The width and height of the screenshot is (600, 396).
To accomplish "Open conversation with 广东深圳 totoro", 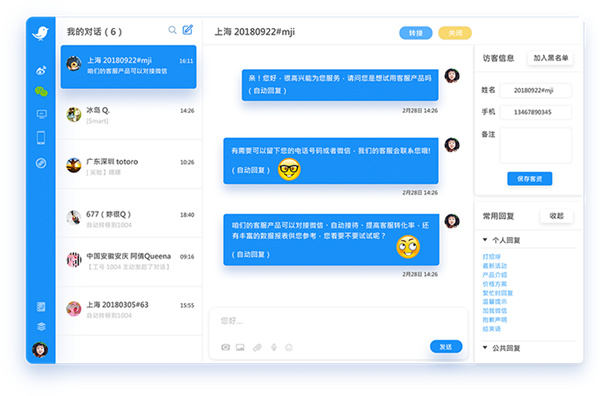I will 130,165.
